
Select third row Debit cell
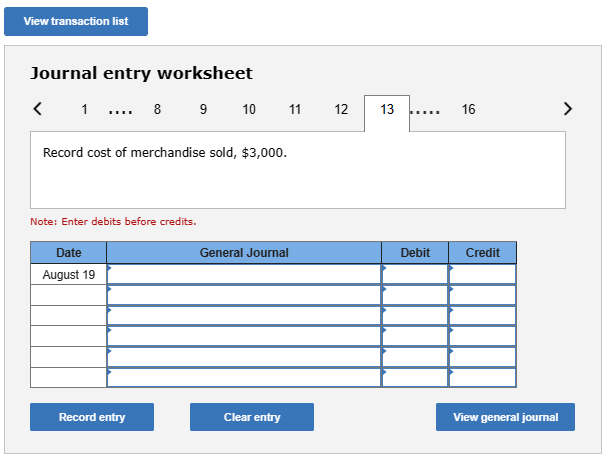tap(415, 316)
